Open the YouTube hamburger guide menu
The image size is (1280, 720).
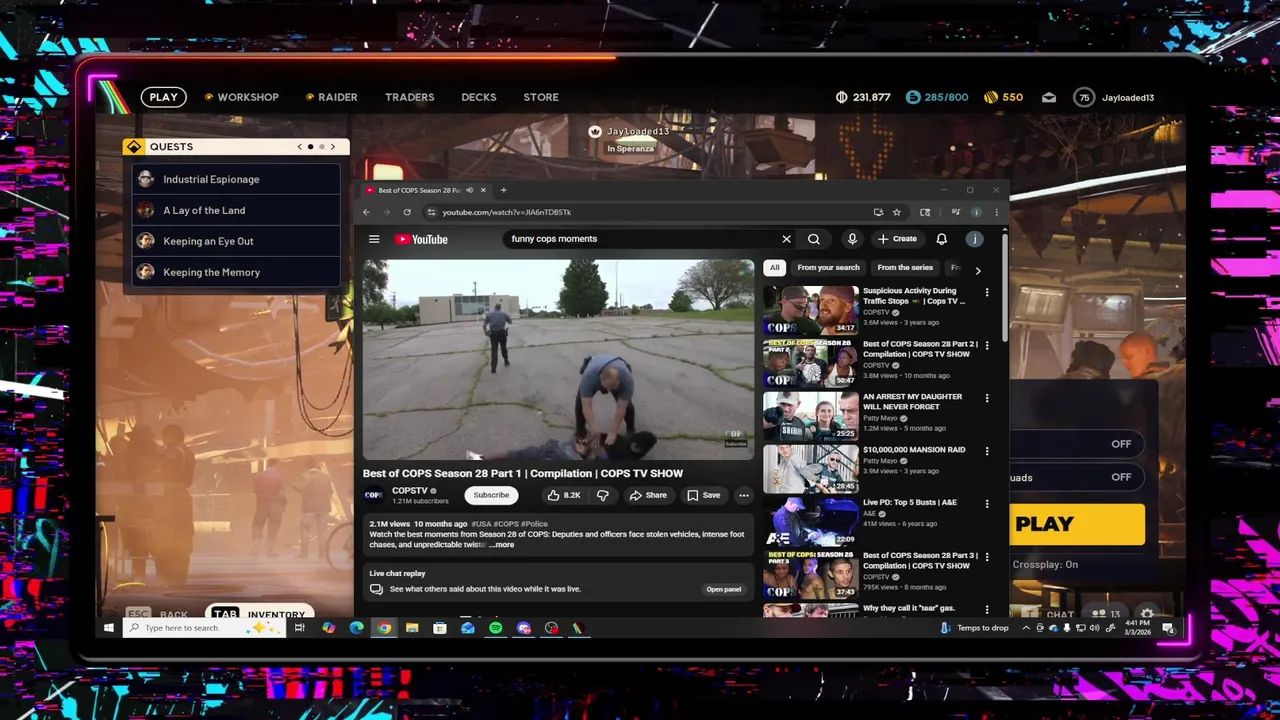pos(374,239)
